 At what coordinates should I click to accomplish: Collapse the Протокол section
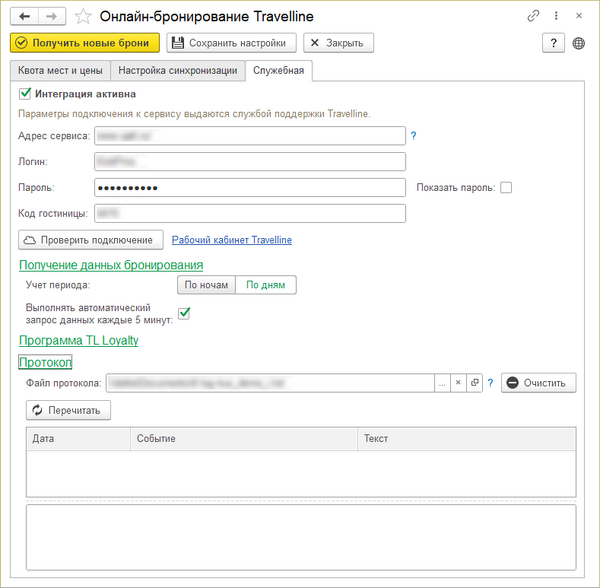coord(45,362)
